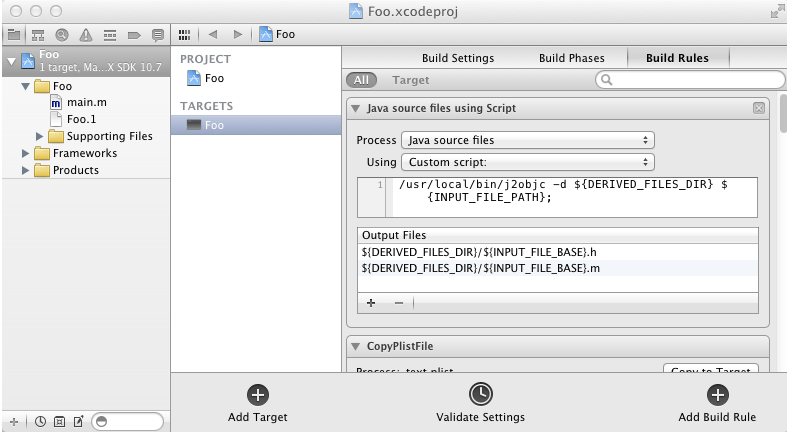Show recent files clock filter icon

tap(40, 421)
